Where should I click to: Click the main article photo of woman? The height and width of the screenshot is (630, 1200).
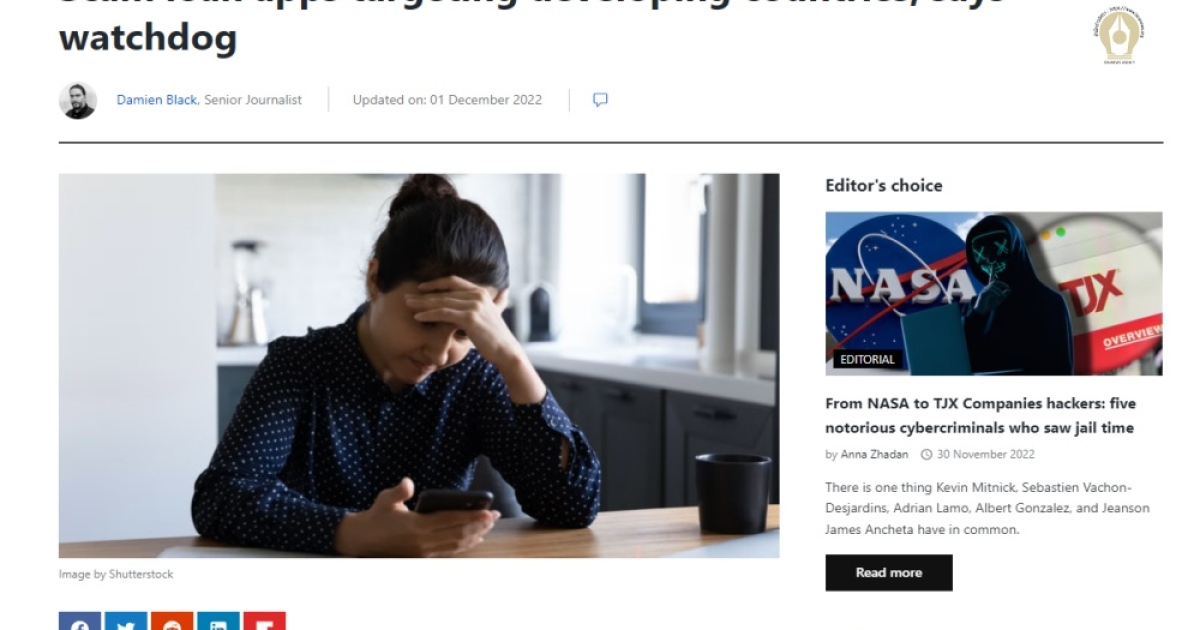[x=419, y=366]
